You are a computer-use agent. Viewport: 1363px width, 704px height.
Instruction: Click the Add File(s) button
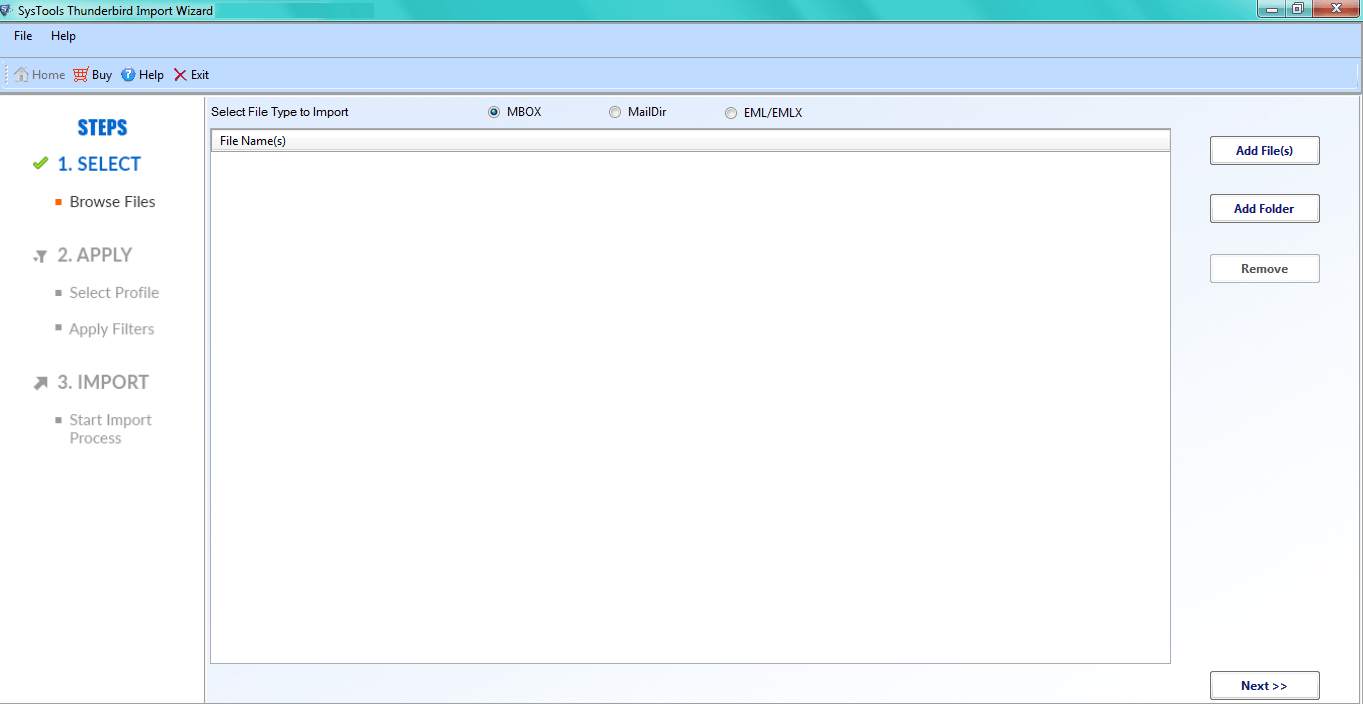click(1264, 150)
